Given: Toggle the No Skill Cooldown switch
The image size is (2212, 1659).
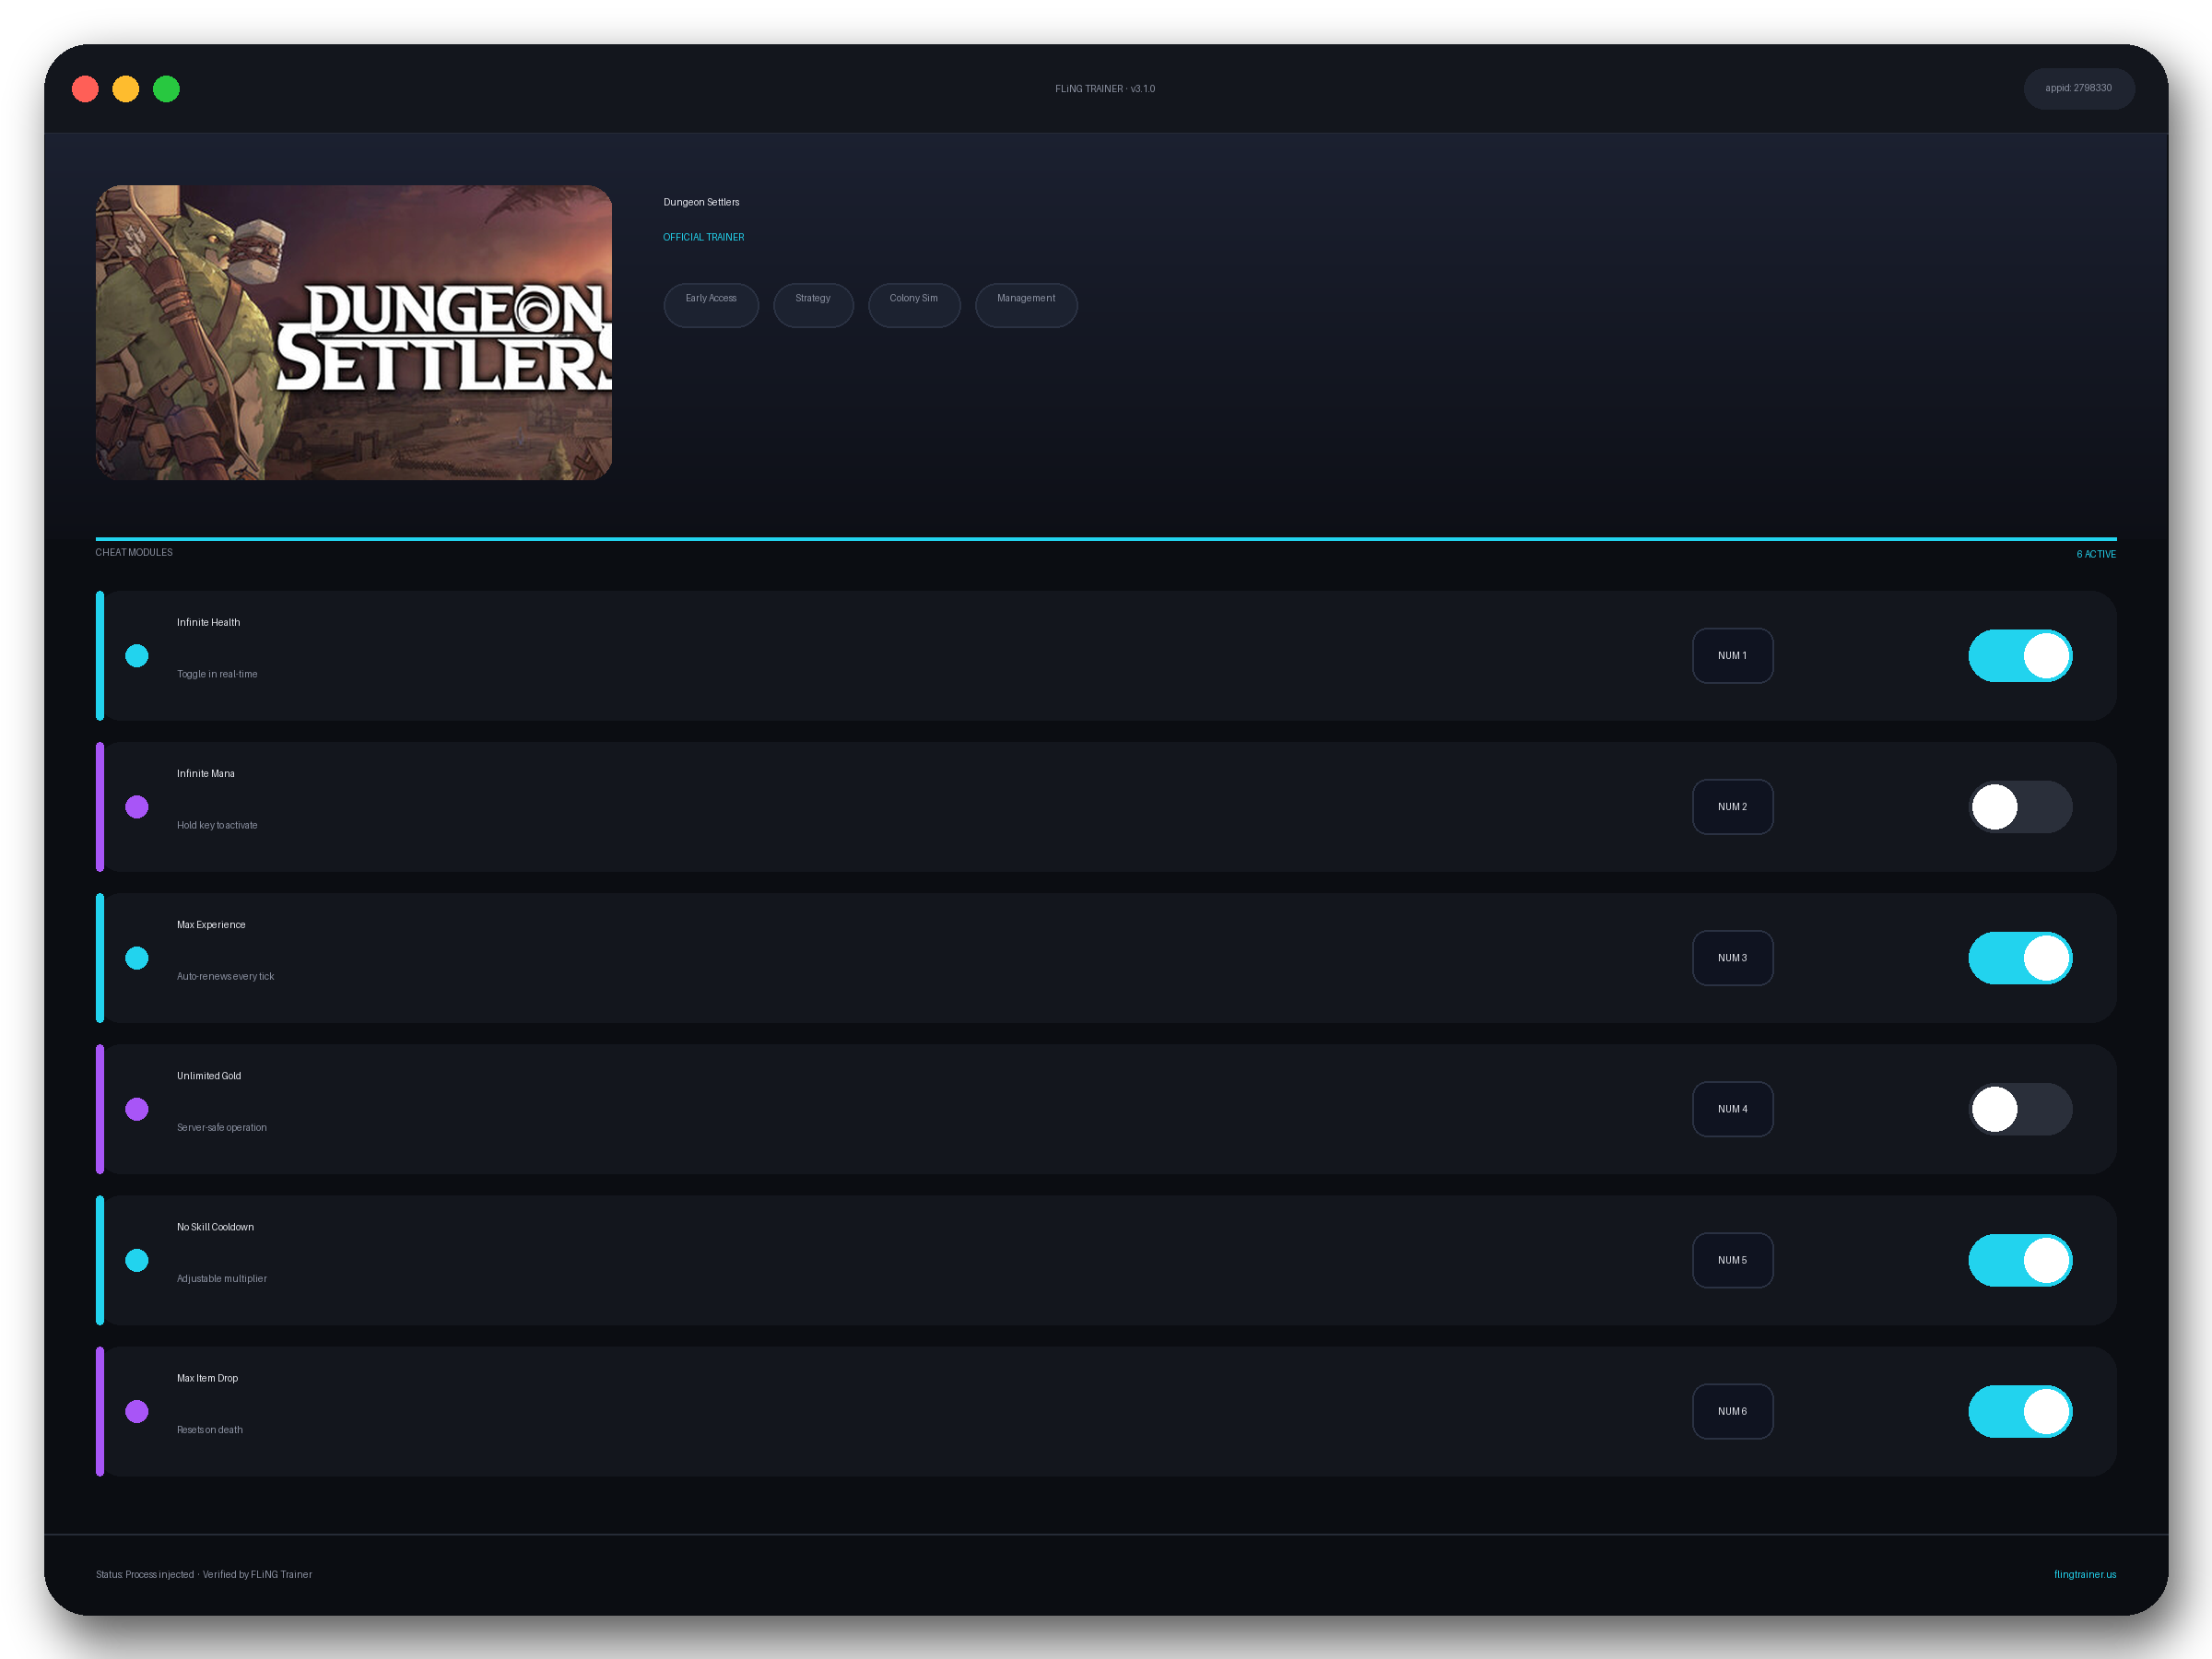Looking at the screenshot, I should point(2020,1260).
